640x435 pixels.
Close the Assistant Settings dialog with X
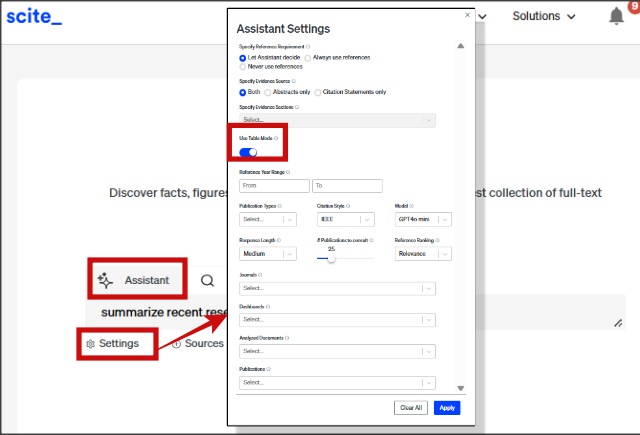coord(467,15)
